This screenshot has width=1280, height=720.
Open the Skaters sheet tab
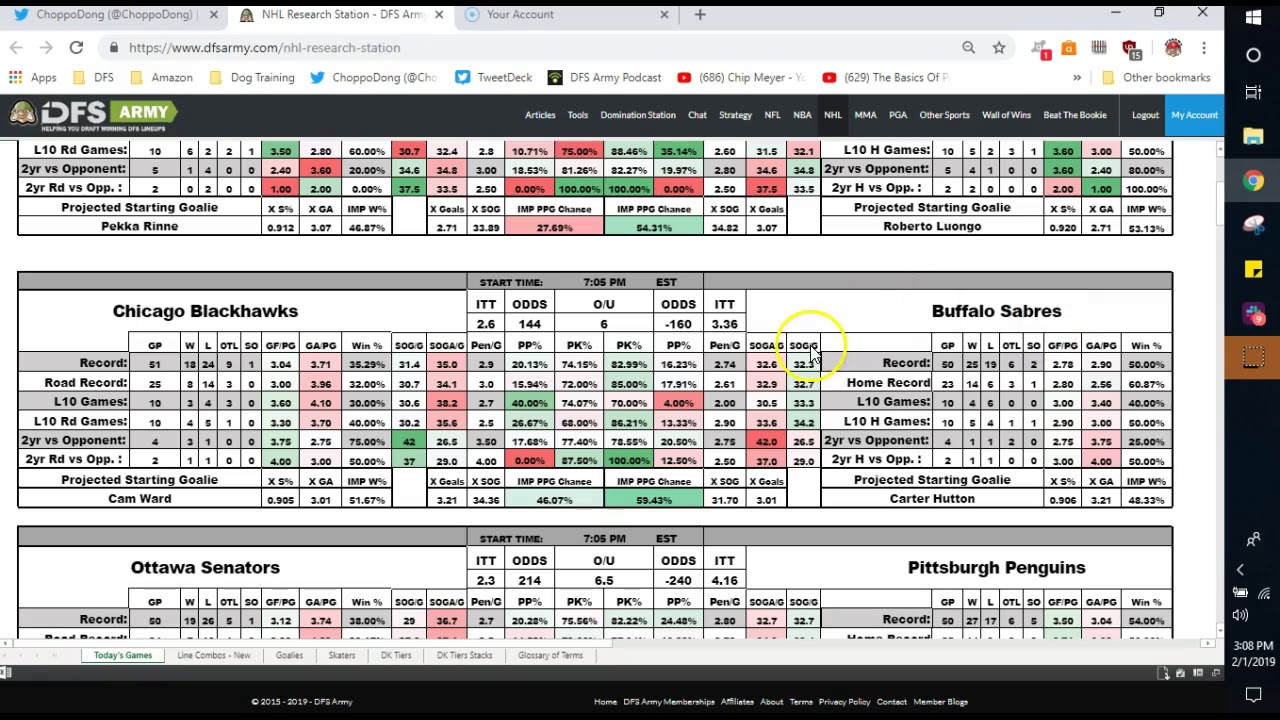pos(342,655)
